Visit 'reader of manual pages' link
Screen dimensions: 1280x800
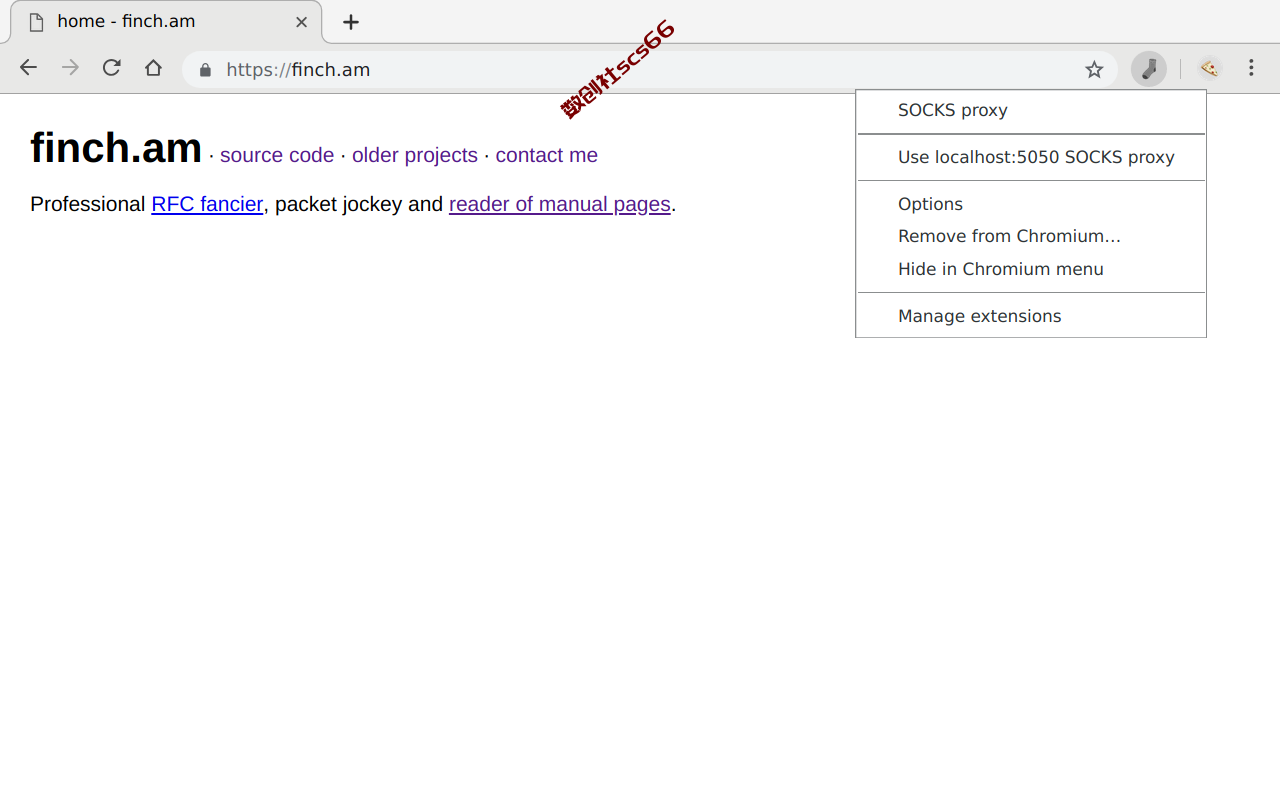[560, 204]
